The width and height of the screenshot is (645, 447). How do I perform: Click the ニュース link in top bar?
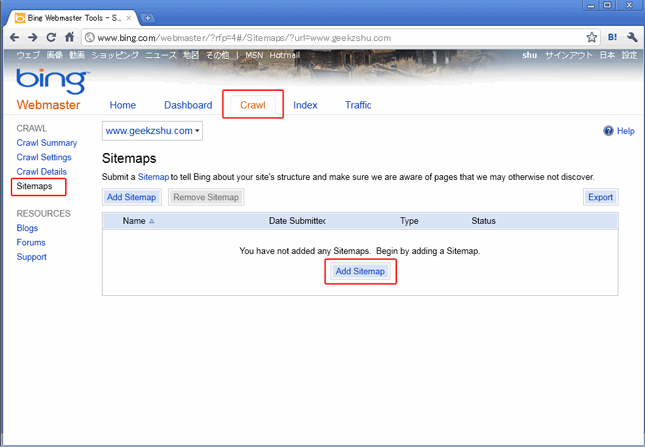coord(161,55)
